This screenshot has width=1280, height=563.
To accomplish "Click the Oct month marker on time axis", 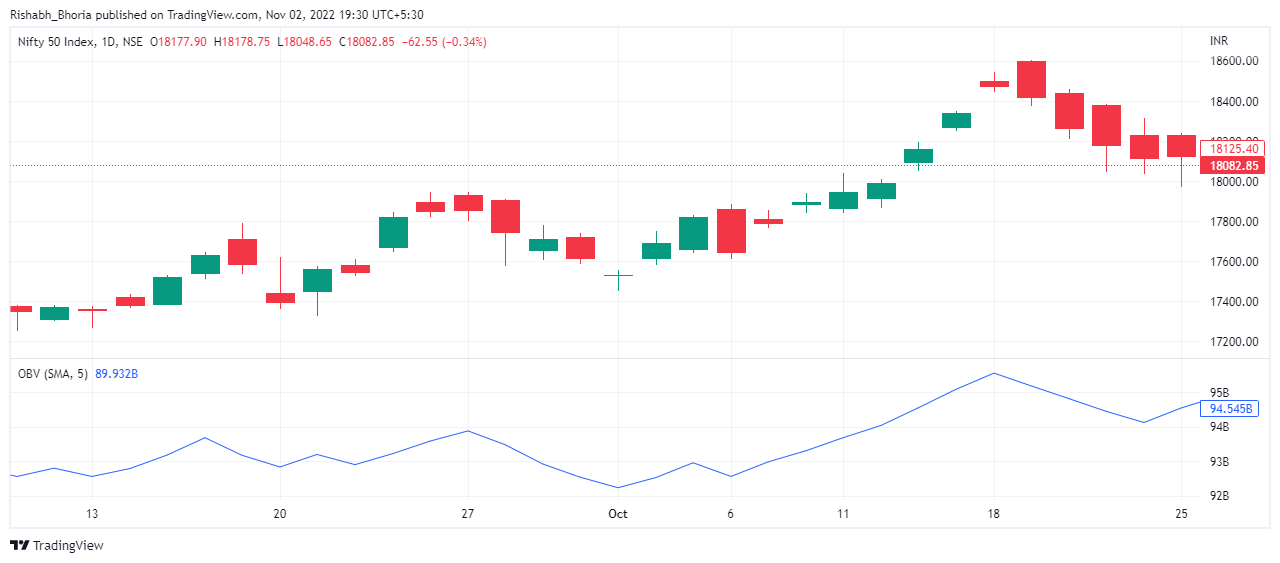I will tap(618, 514).
